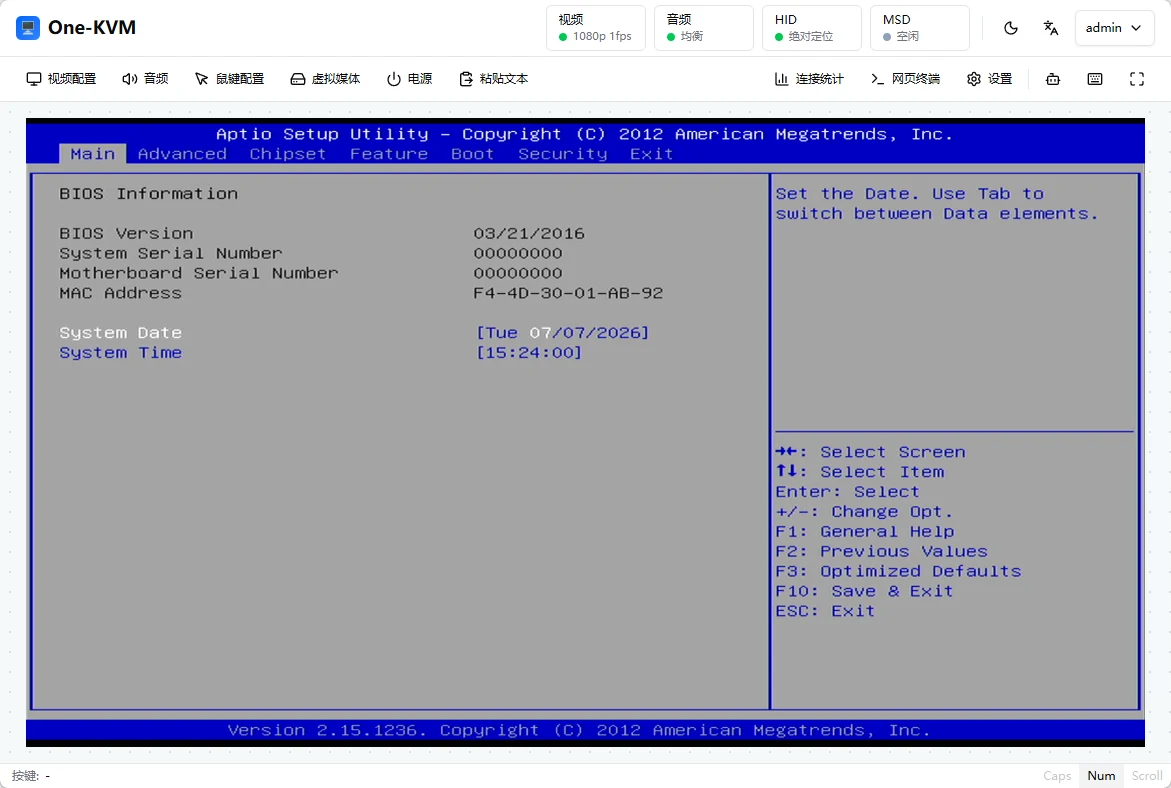Open 粘贴文本 paste text tool
The image size is (1171, 788).
click(494, 78)
